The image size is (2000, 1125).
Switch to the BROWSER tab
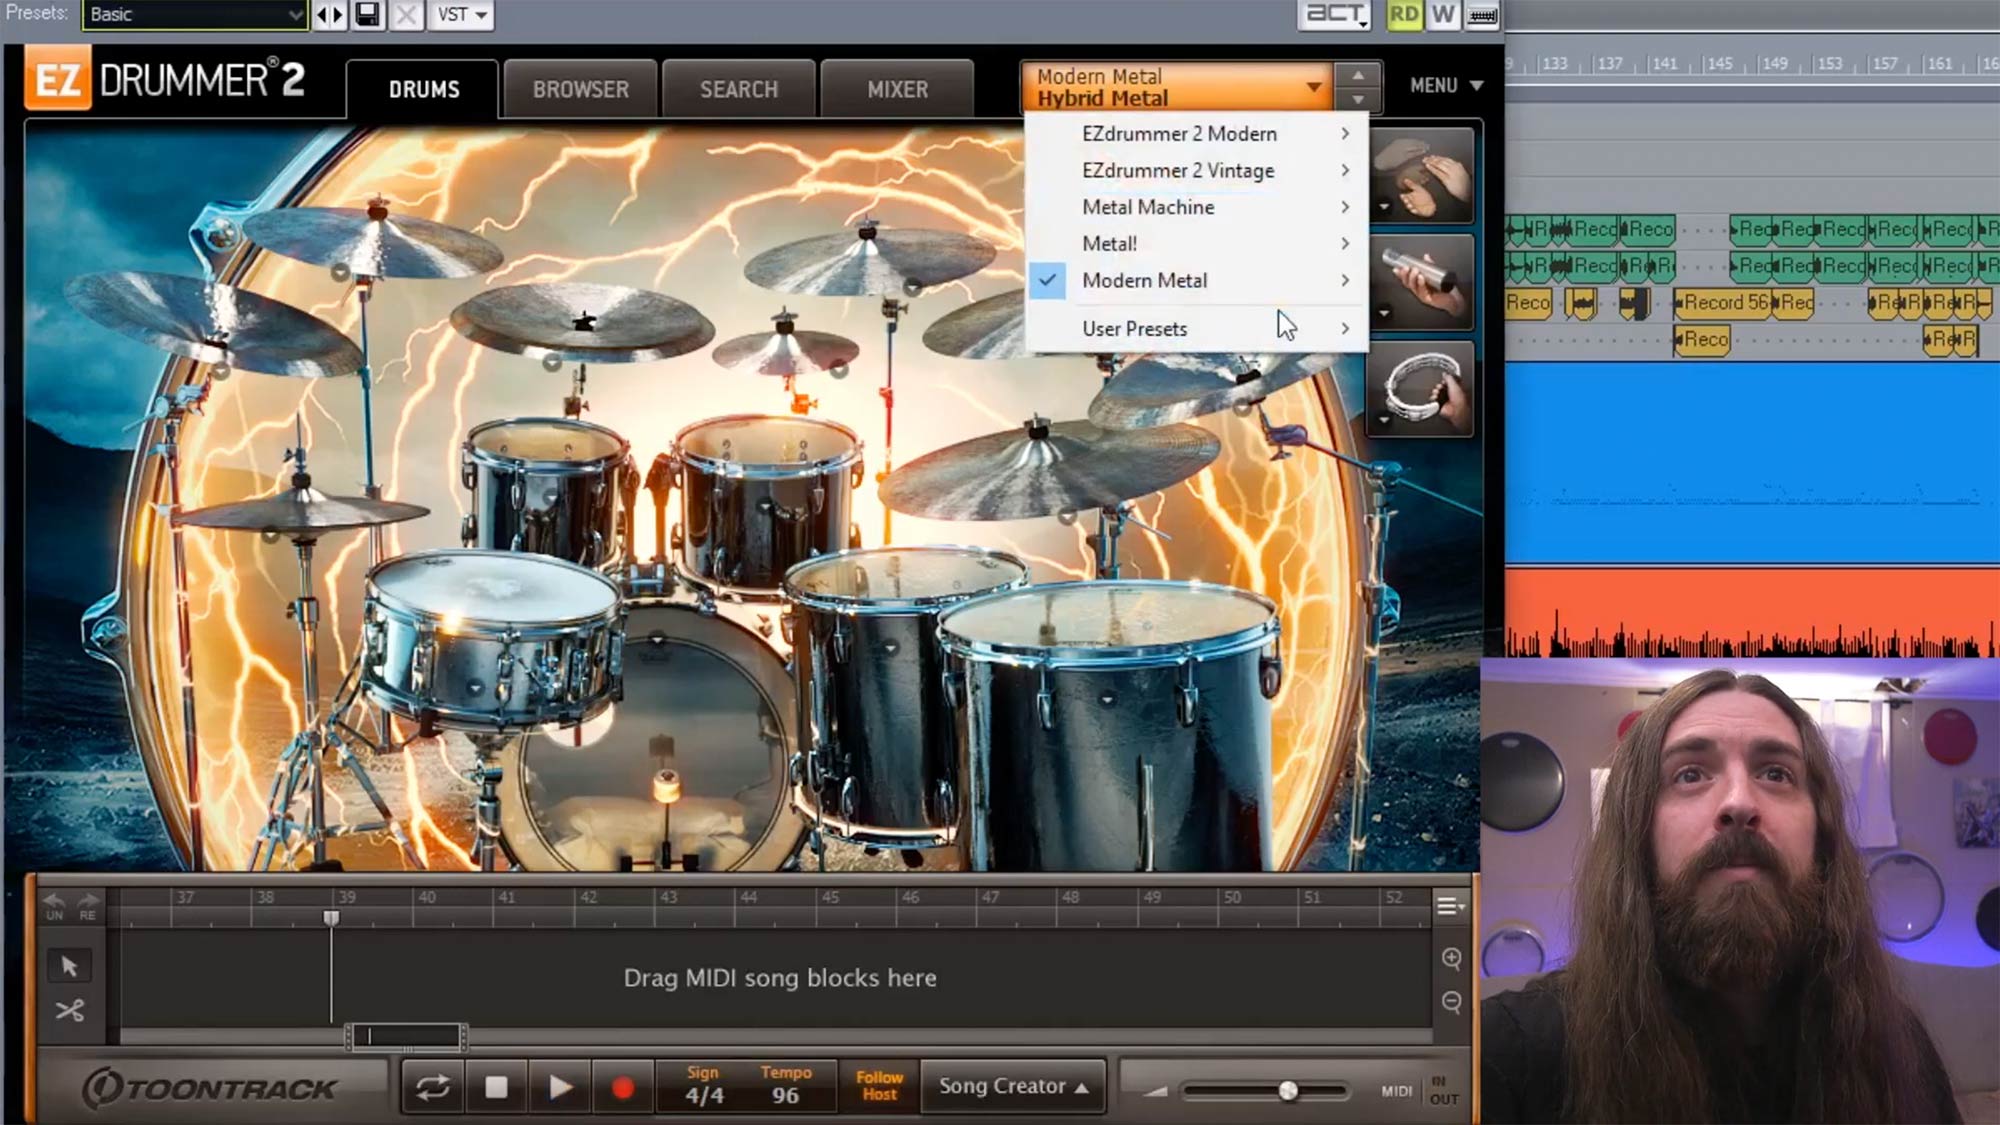pos(581,89)
